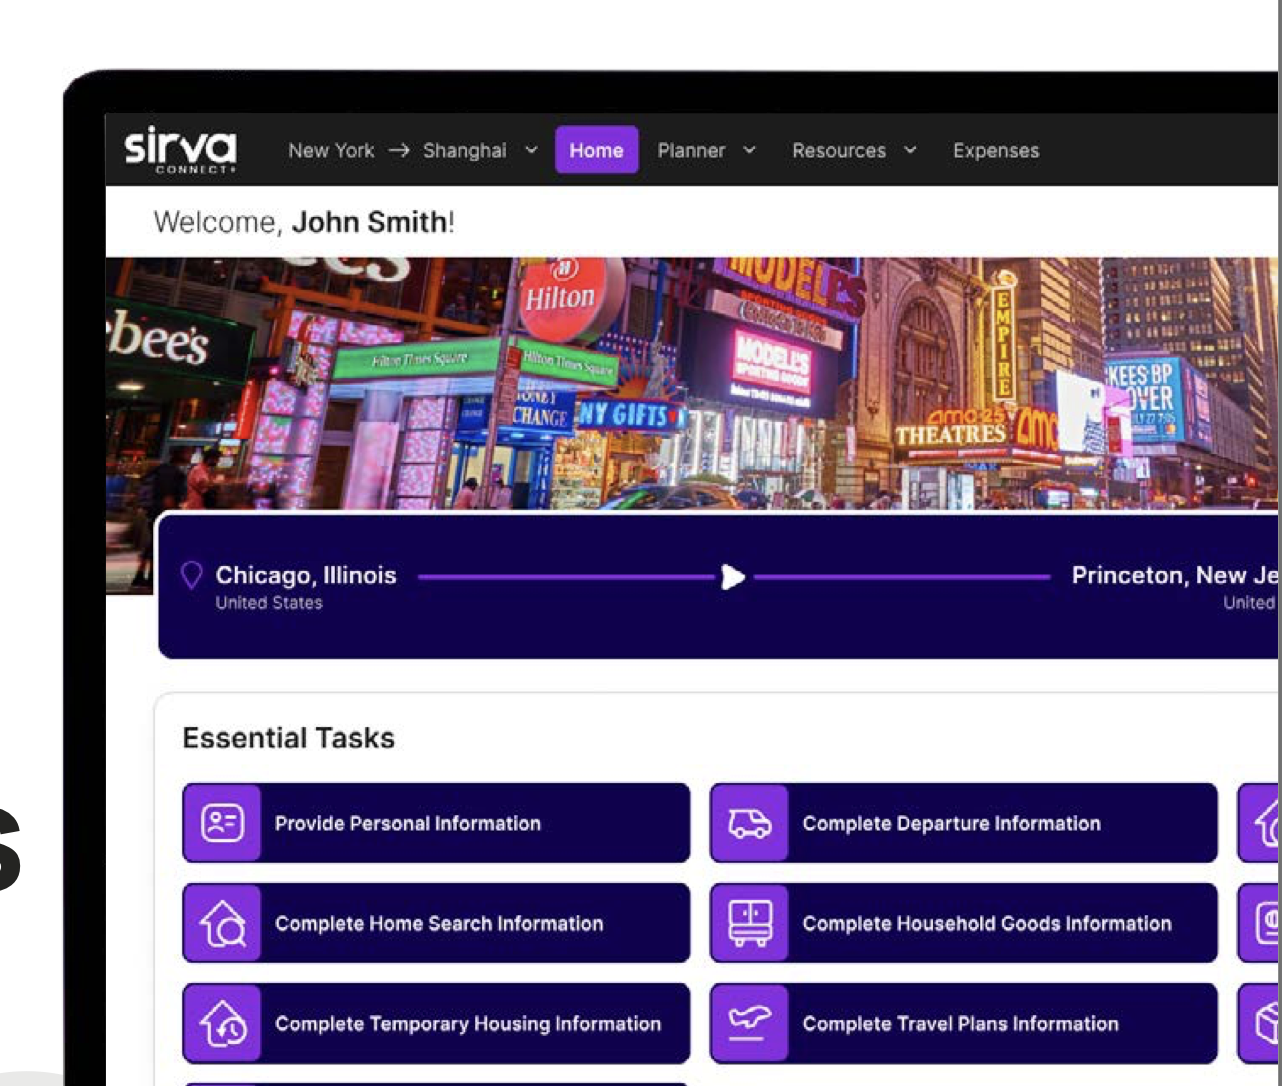Open Complete Departure Information task
Screen dimensions: 1282x1086
coord(964,823)
